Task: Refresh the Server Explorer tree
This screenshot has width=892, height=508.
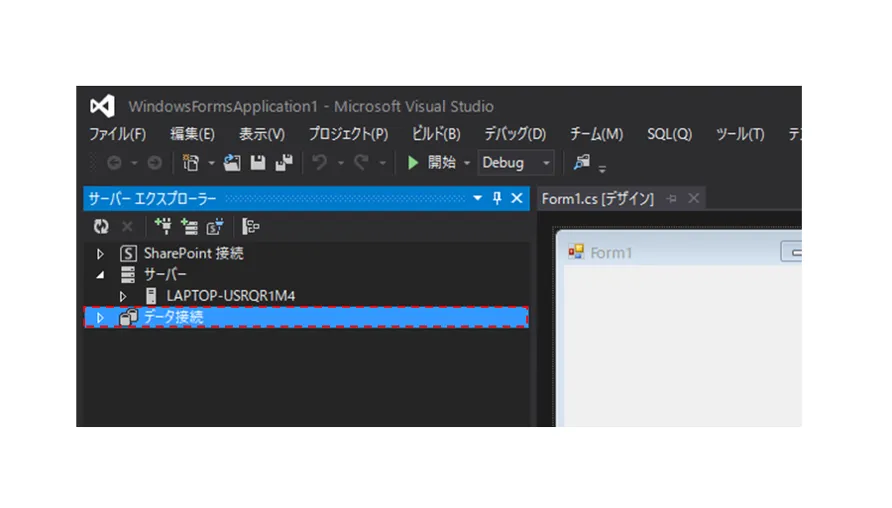Action: (101, 226)
